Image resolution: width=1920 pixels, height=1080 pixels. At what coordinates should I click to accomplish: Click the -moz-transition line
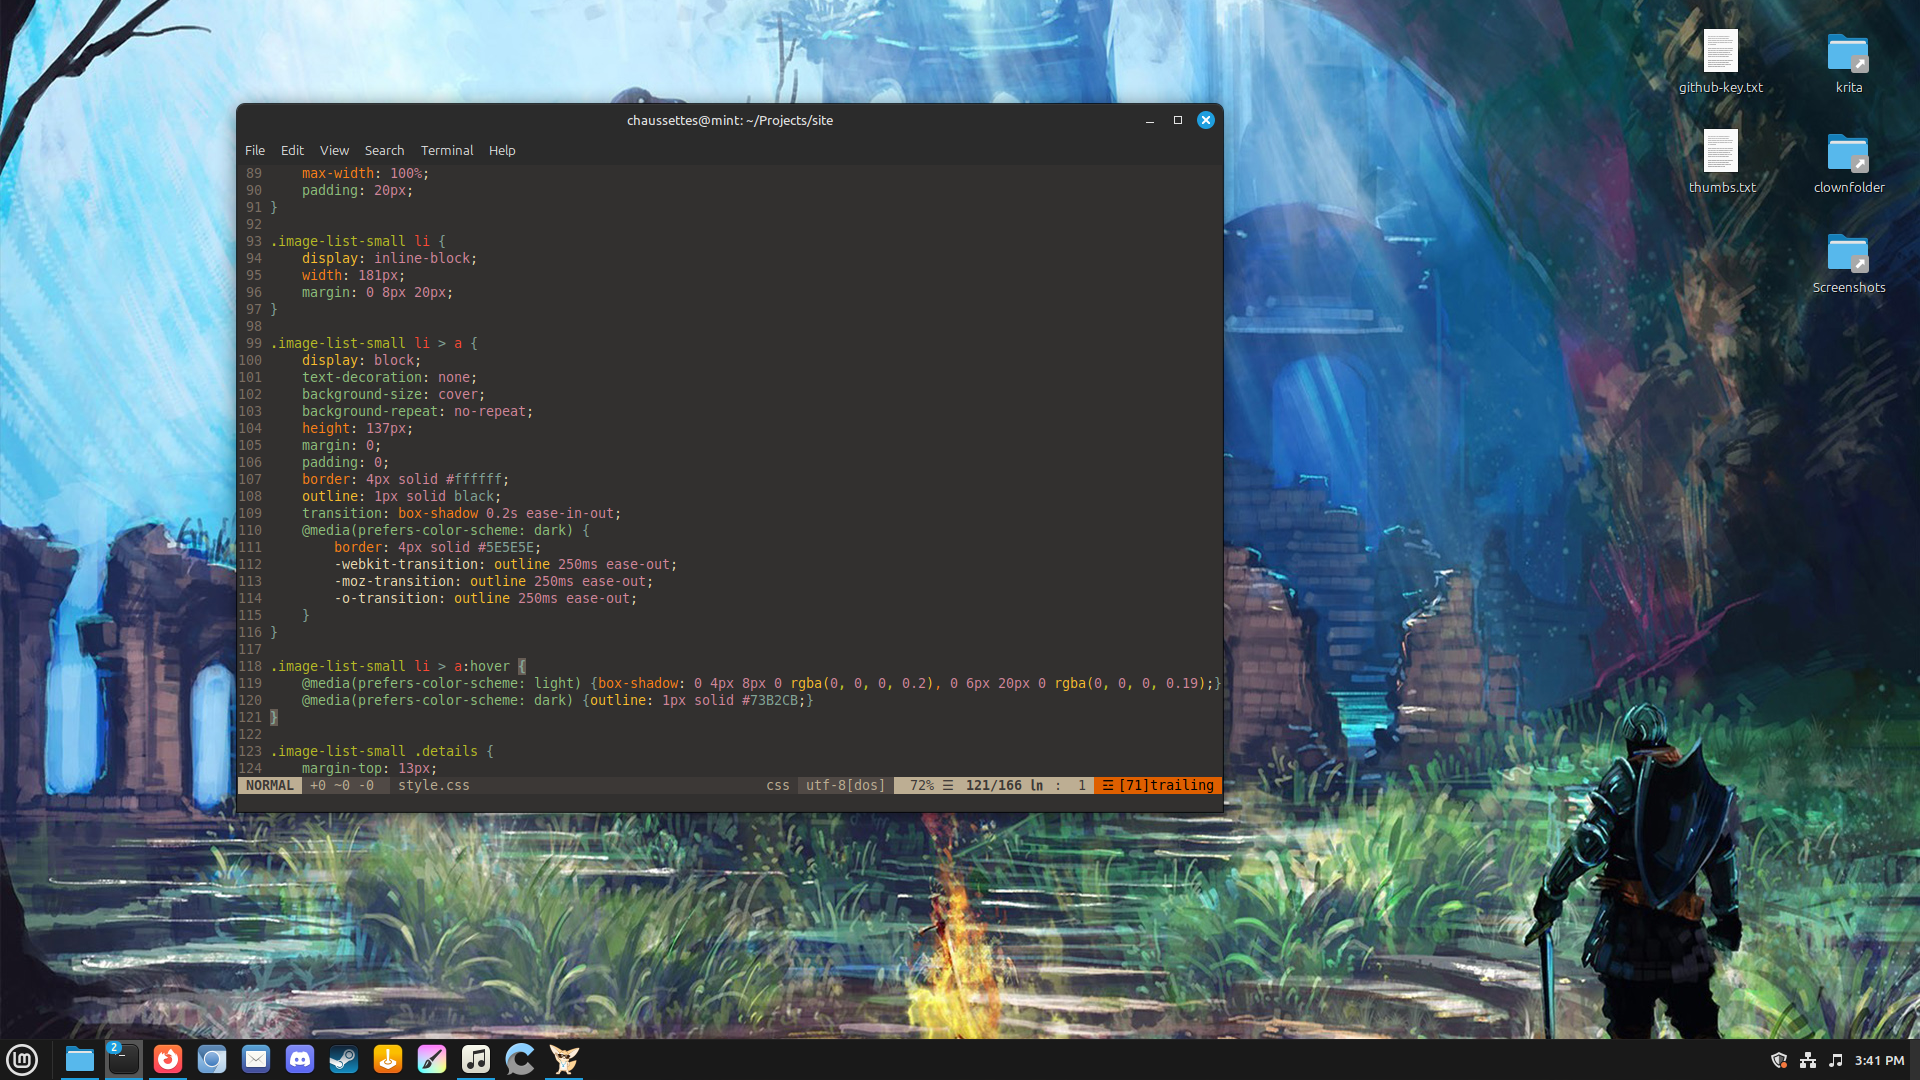coord(494,582)
